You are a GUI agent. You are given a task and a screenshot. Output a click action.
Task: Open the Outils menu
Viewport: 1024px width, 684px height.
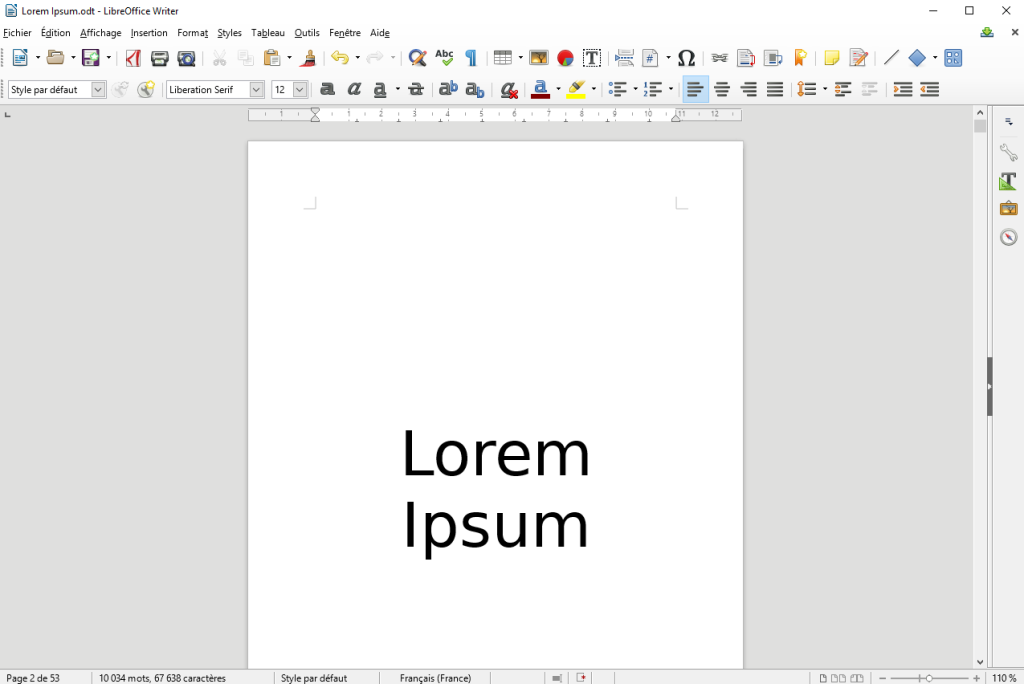click(307, 33)
